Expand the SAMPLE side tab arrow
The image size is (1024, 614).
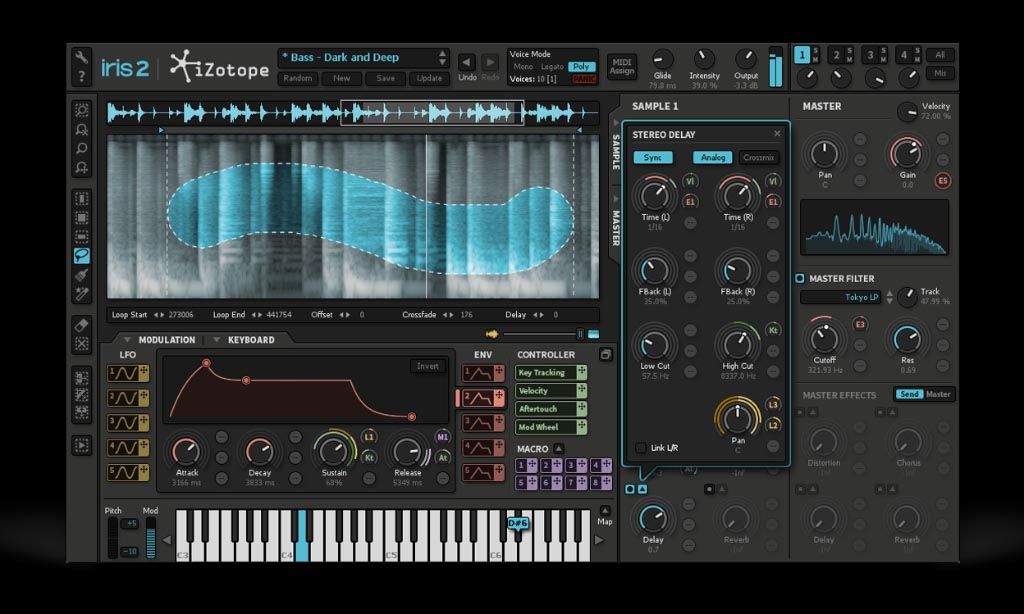[x=615, y=122]
